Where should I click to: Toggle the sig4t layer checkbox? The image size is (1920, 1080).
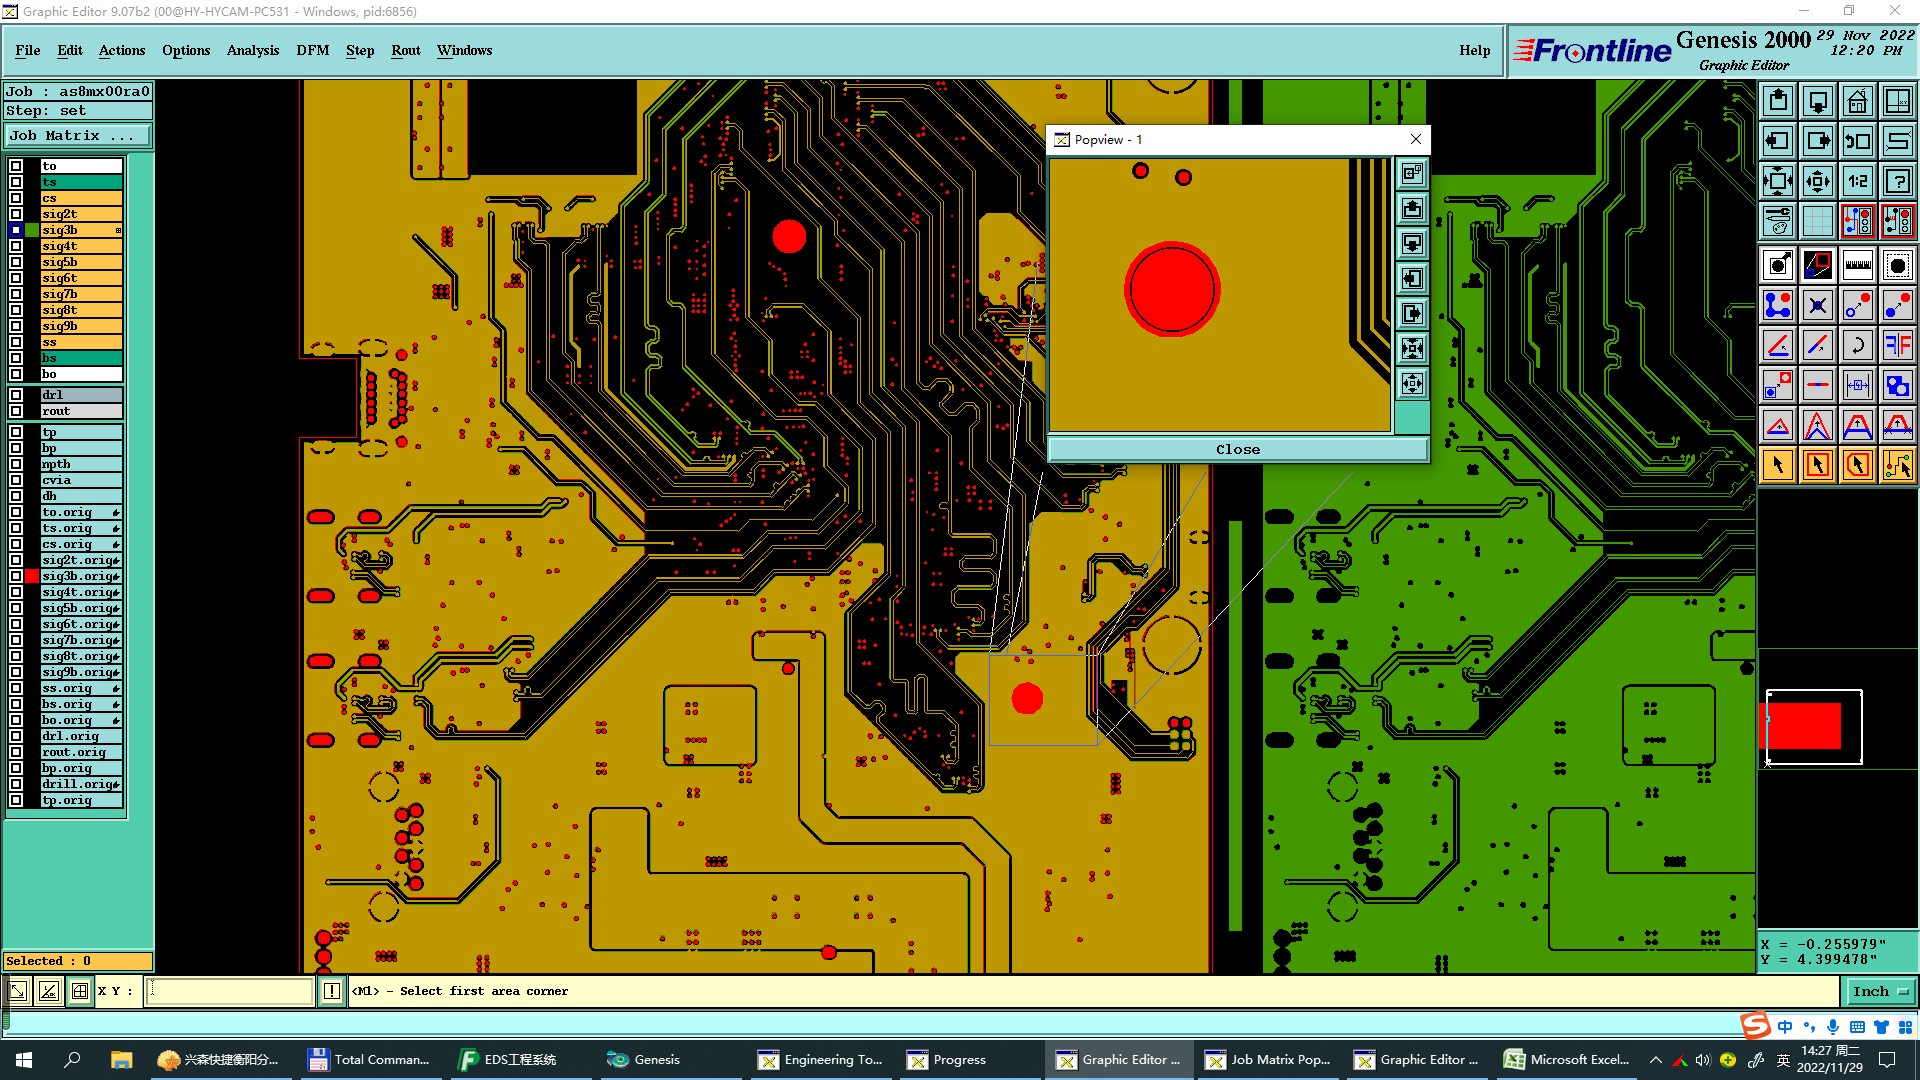[x=16, y=246]
